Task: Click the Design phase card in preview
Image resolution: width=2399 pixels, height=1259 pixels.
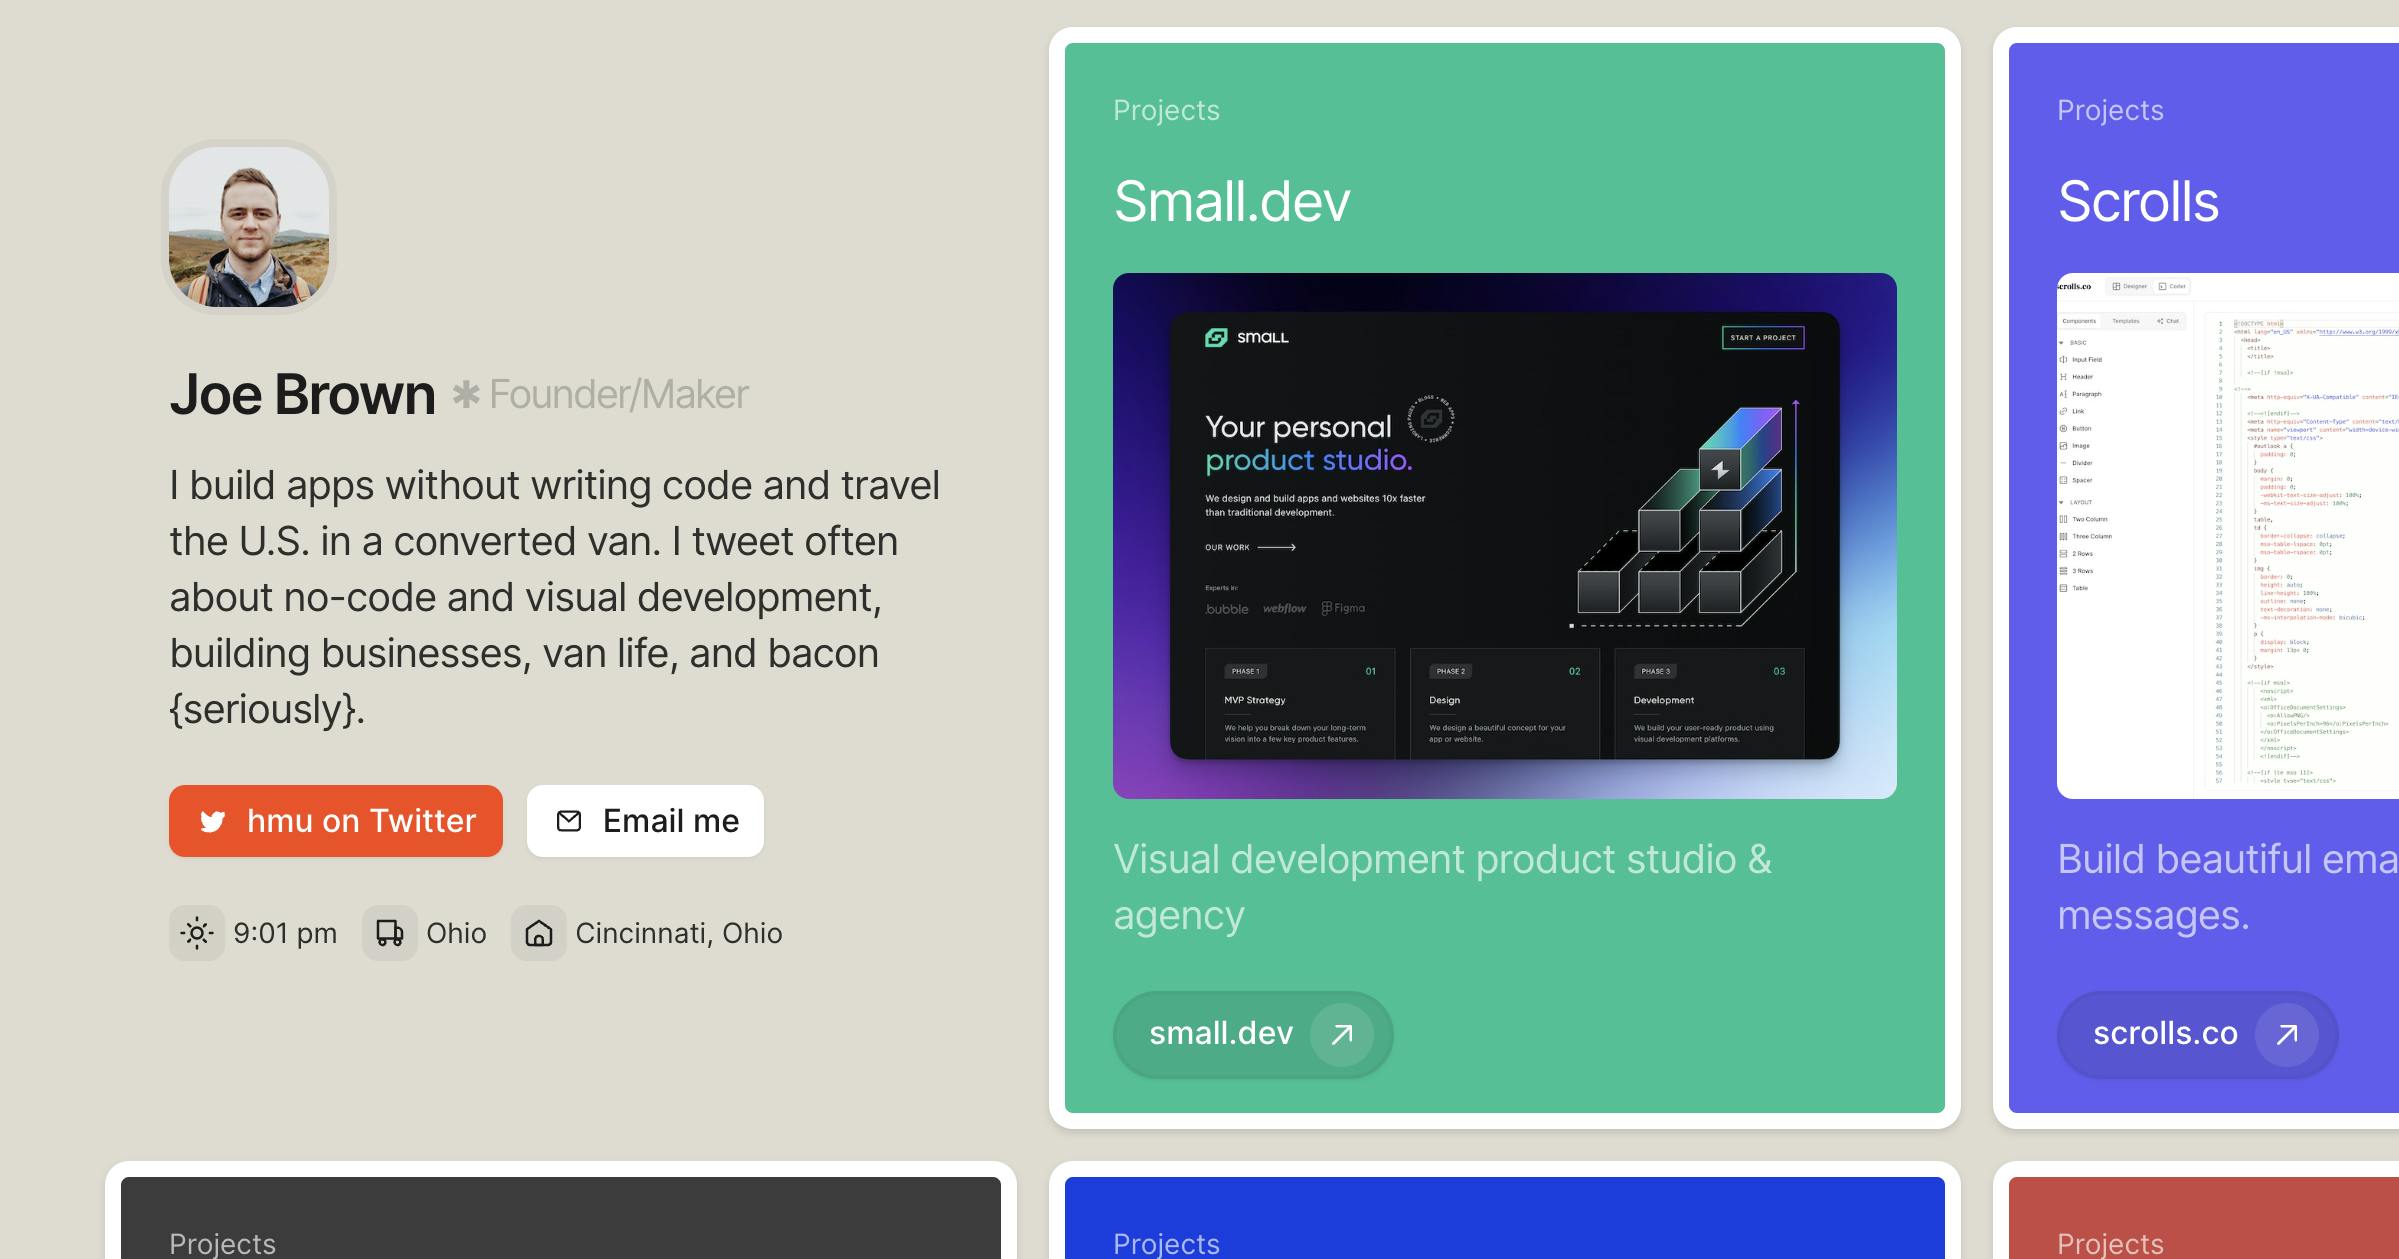Action: [x=1504, y=704]
